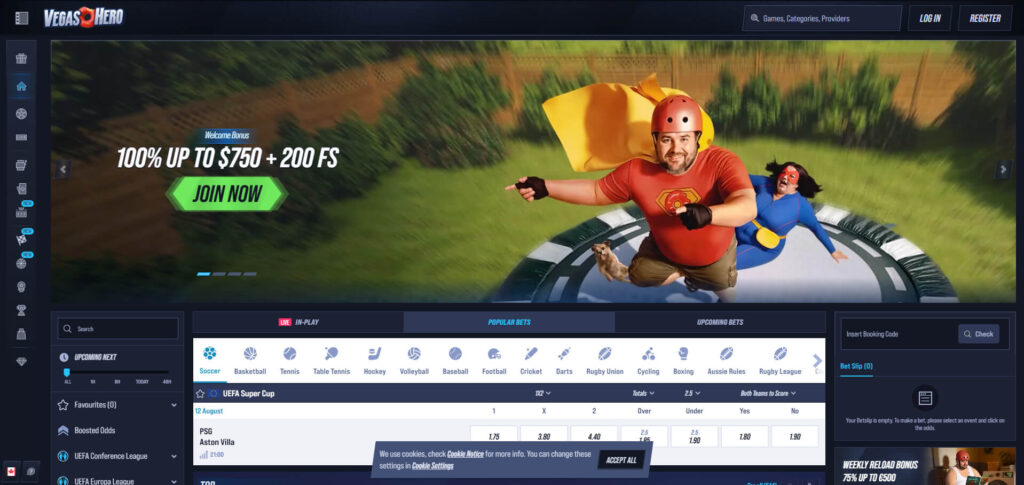Viewport: 1024px width, 485px height.
Task: Pick Under 2.5 odds 1.90
Action: [694, 437]
